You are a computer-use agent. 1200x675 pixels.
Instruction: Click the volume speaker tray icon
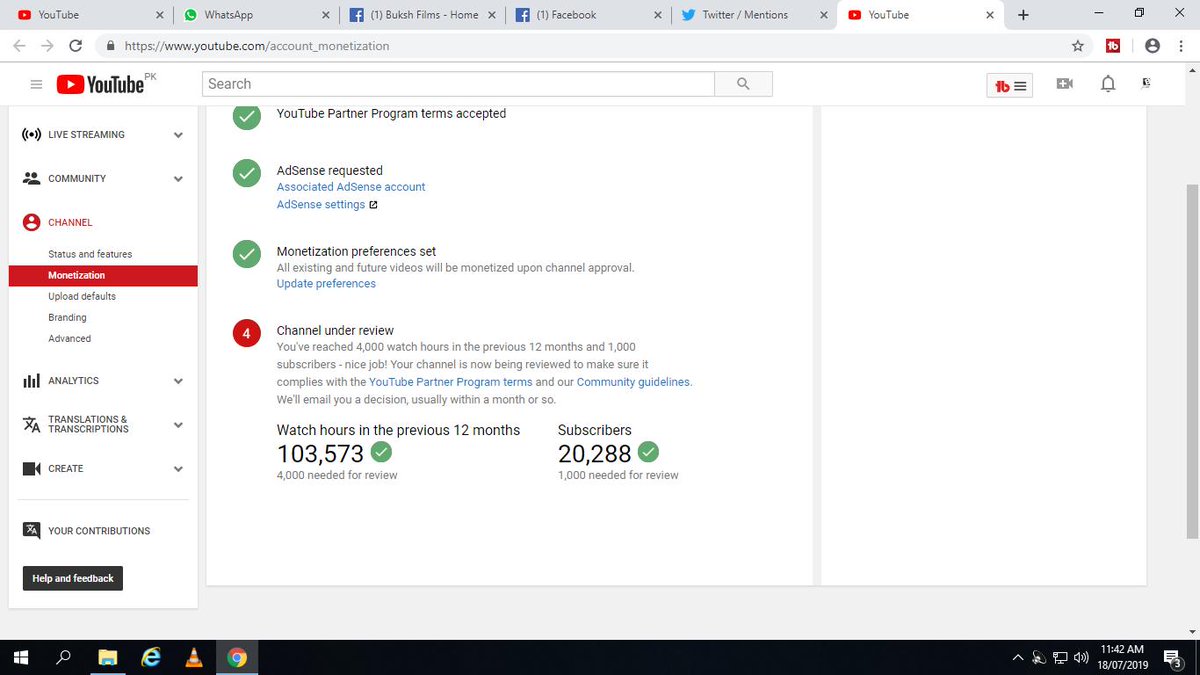tap(1080, 658)
